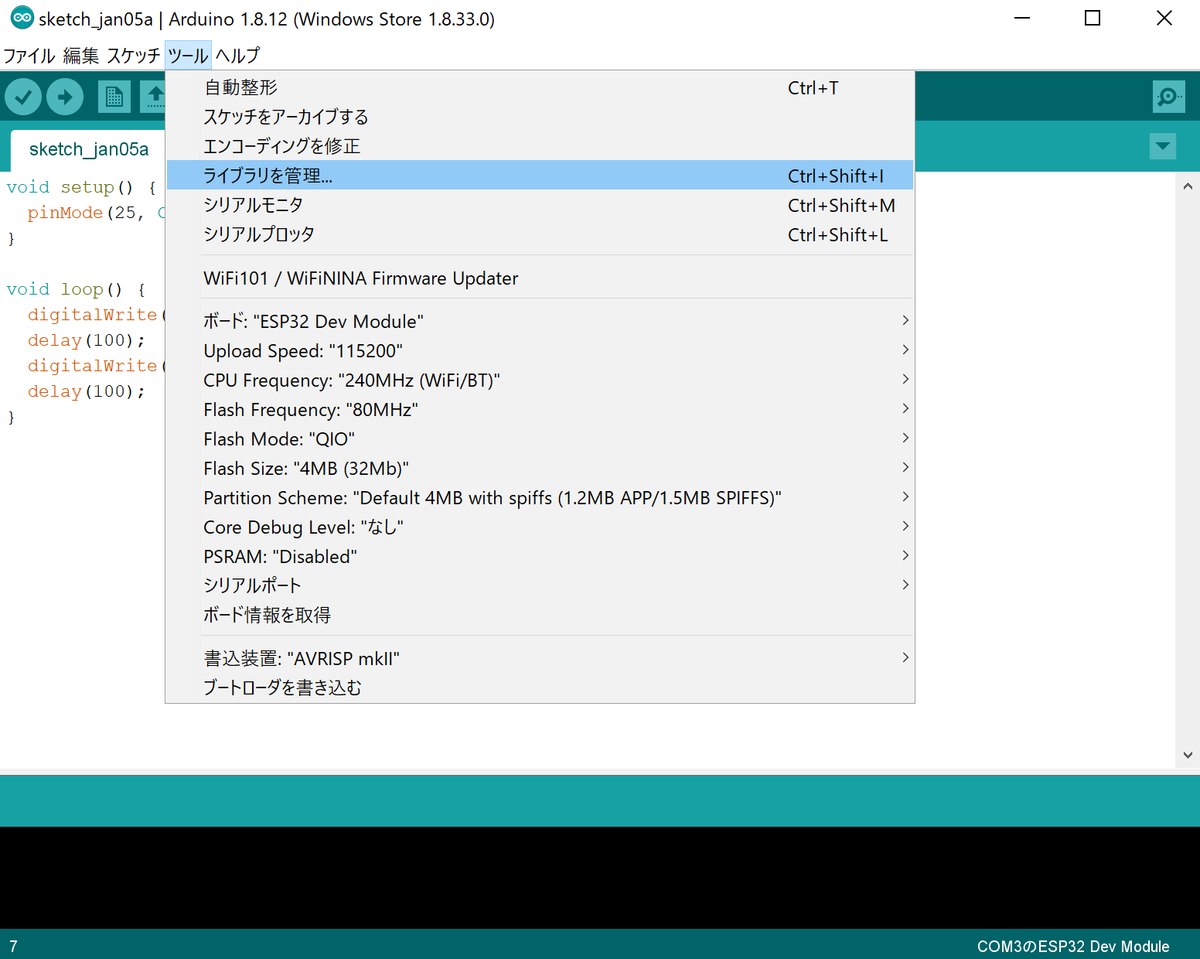This screenshot has width=1200, height=959.
Task: Expand the Core Debug Level submenu
Action: (x=540, y=527)
